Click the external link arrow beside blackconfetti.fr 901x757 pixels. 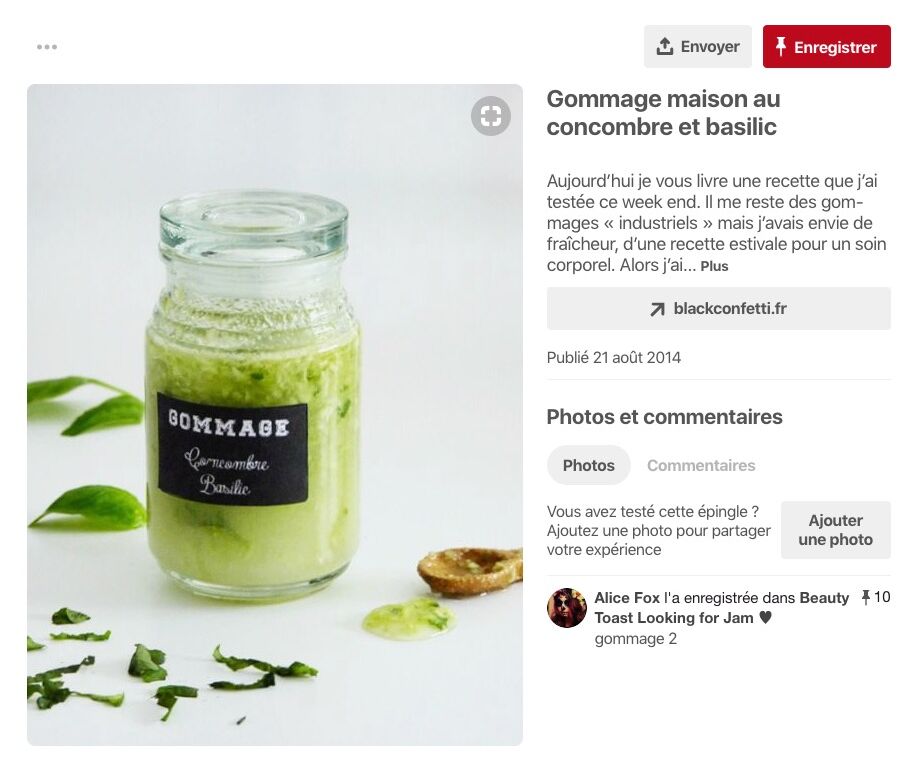tap(657, 309)
